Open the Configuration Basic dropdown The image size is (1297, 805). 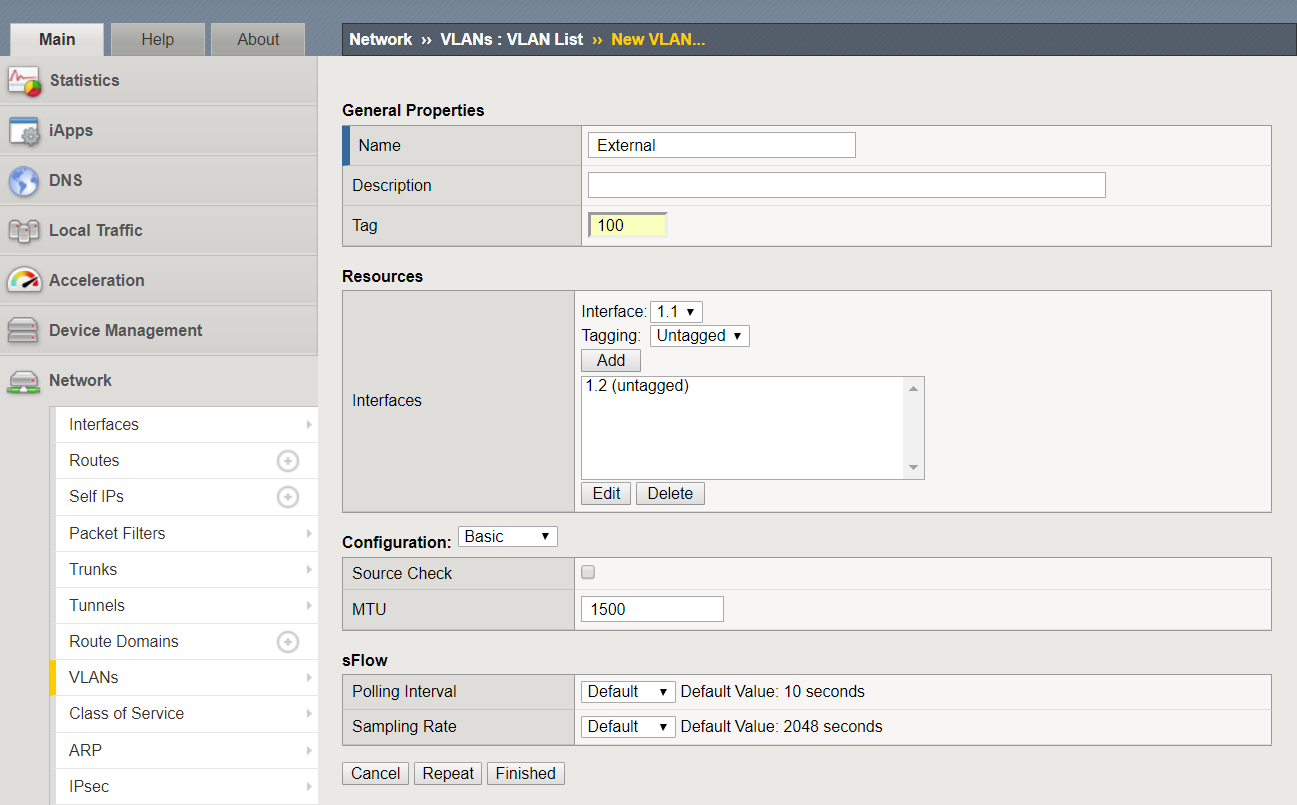(507, 537)
